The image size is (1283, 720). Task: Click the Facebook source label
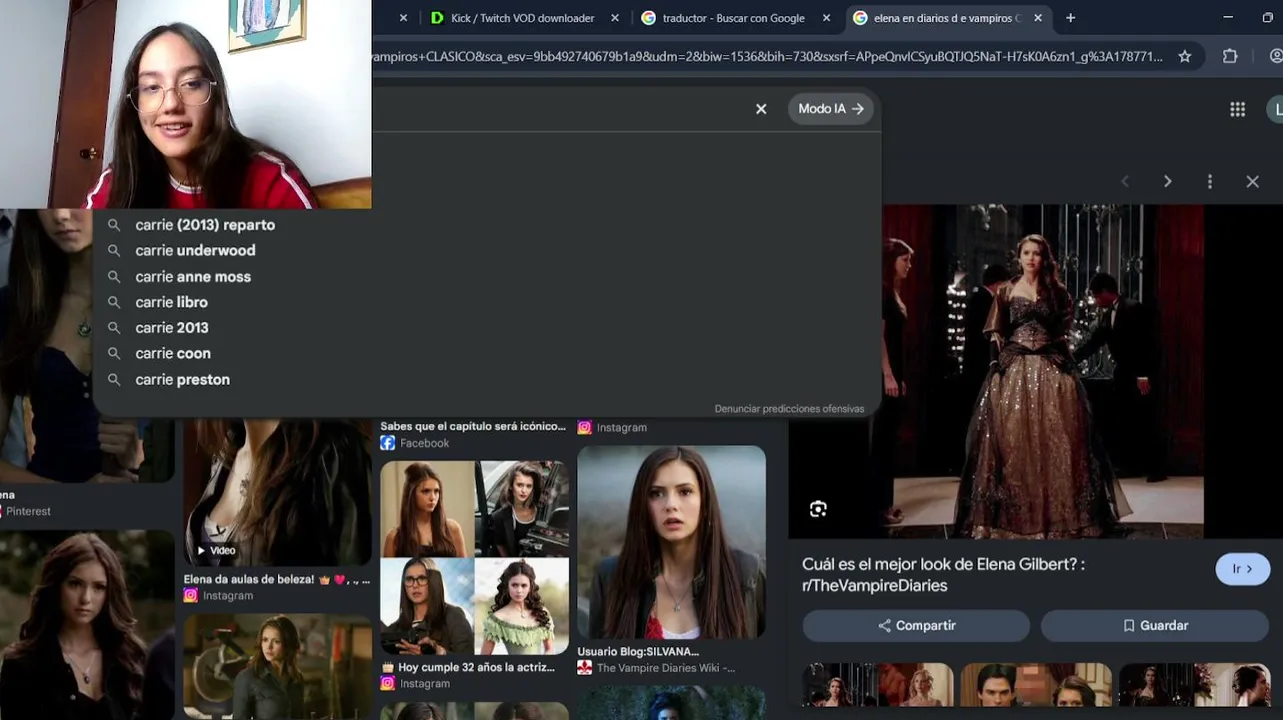[425, 443]
